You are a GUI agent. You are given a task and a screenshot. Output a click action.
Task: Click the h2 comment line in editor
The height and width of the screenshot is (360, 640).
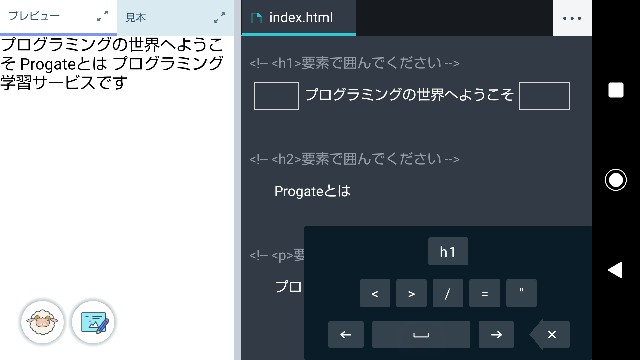click(354, 159)
